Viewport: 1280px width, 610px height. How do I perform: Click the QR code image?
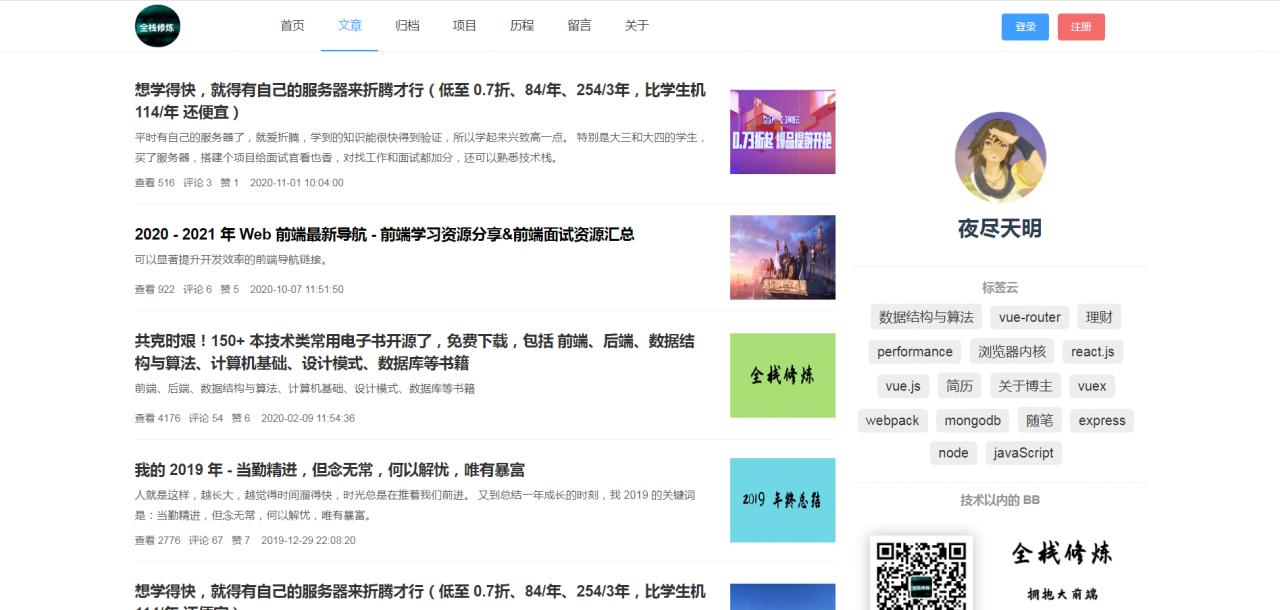tap(921, 573)
